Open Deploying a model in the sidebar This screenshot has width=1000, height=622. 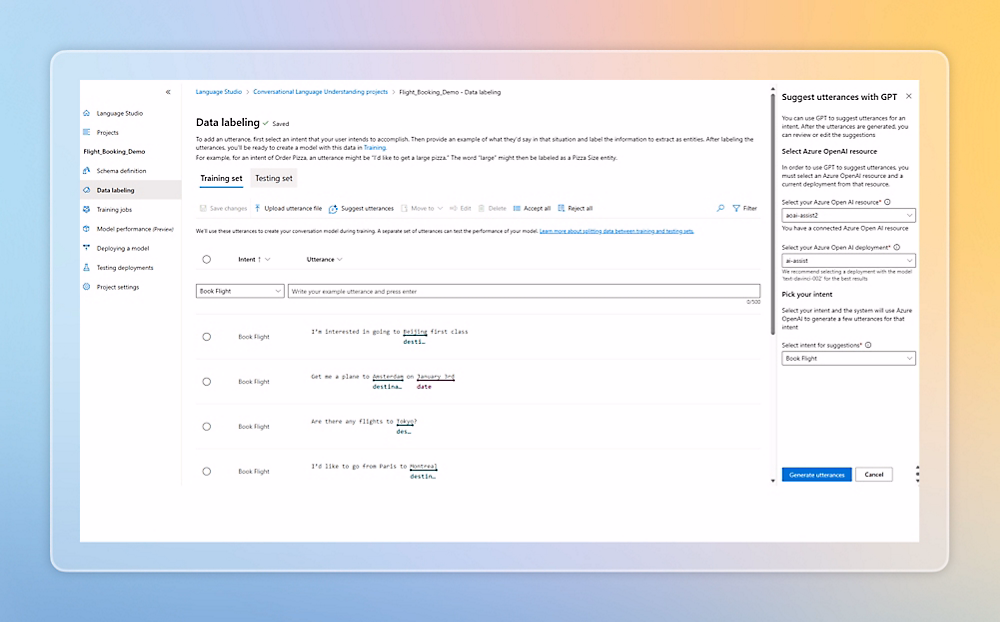(122, 248)
